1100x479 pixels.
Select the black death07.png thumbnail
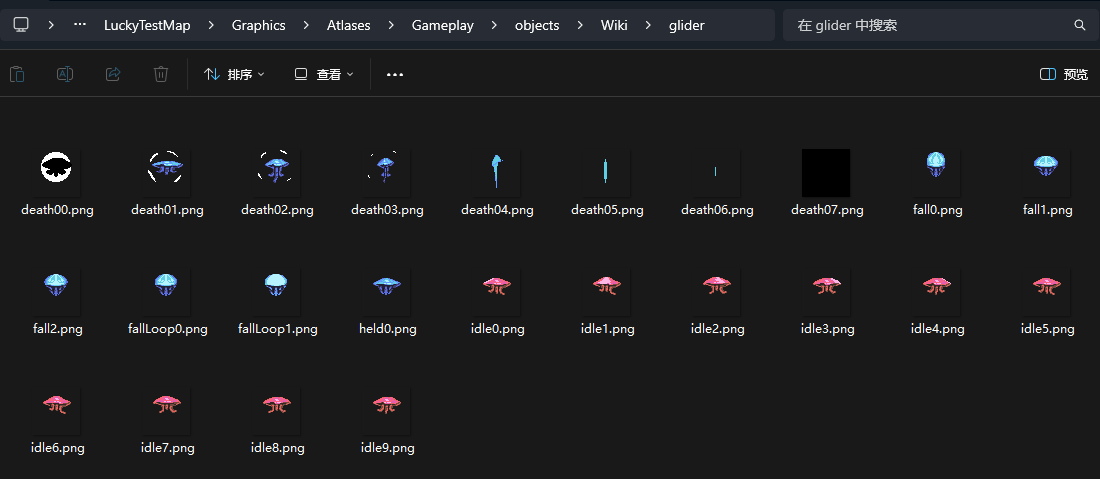click(826, 173)
